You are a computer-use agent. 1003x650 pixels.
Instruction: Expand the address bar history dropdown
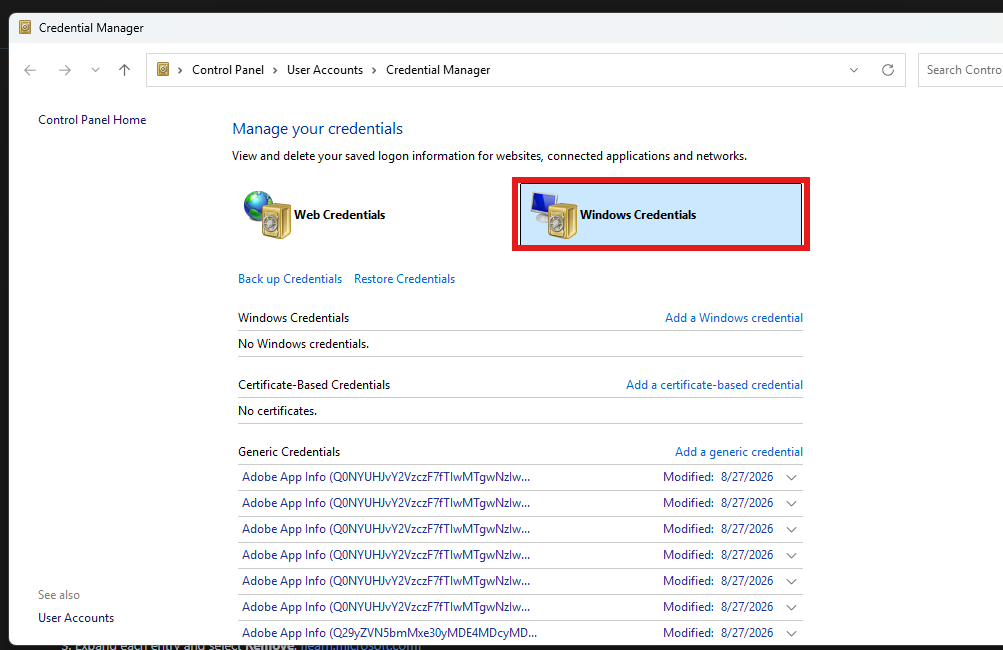coord(854,70)
